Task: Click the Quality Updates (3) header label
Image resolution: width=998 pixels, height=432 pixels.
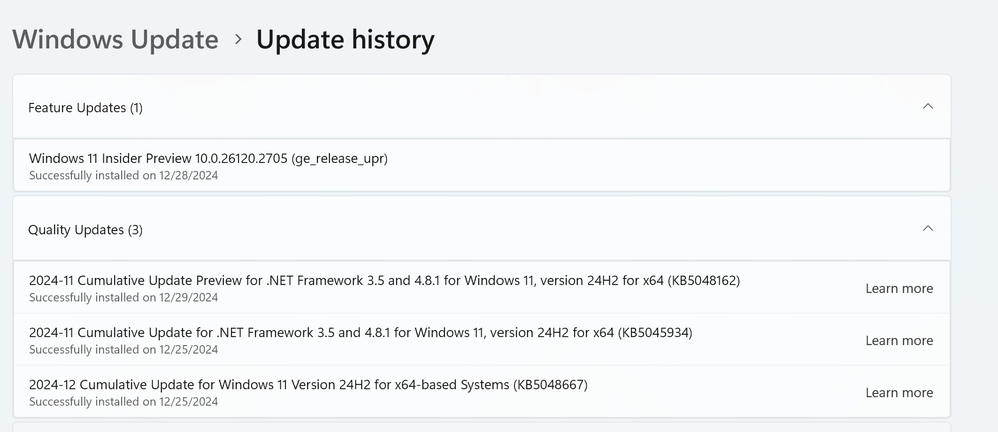Action: 85,230
